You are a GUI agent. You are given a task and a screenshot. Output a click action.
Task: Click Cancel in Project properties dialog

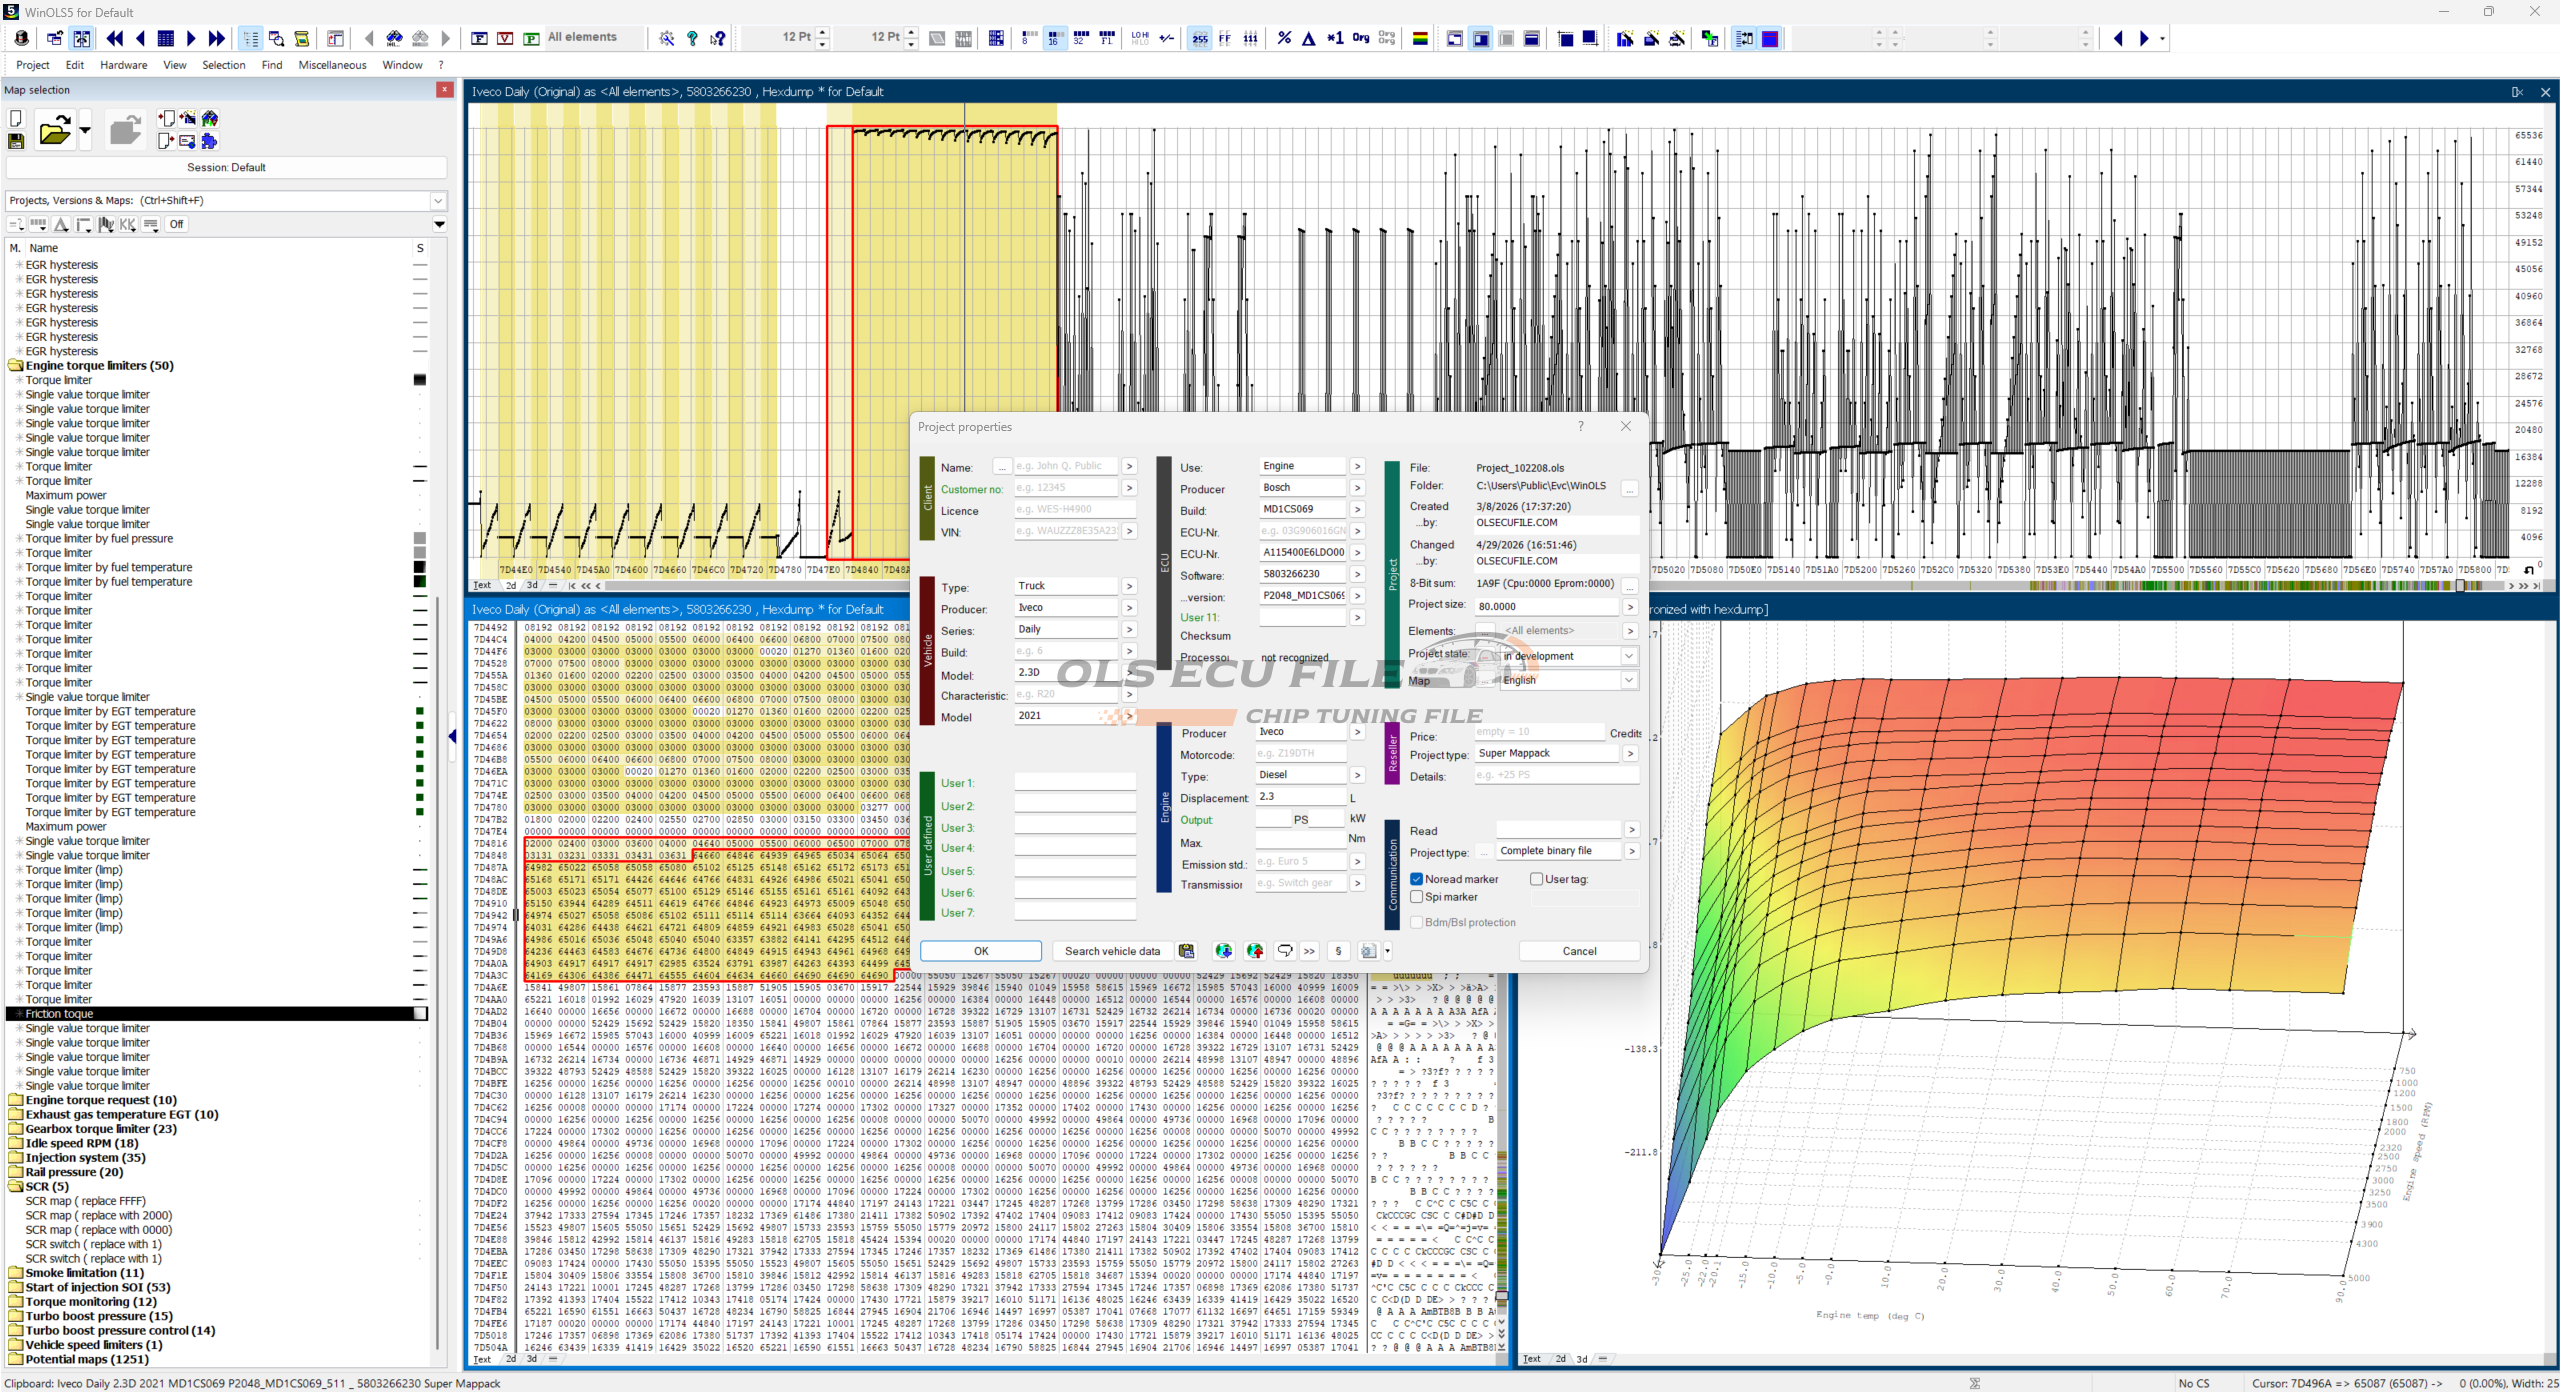pyautogui.click(x=1579, y=951)
